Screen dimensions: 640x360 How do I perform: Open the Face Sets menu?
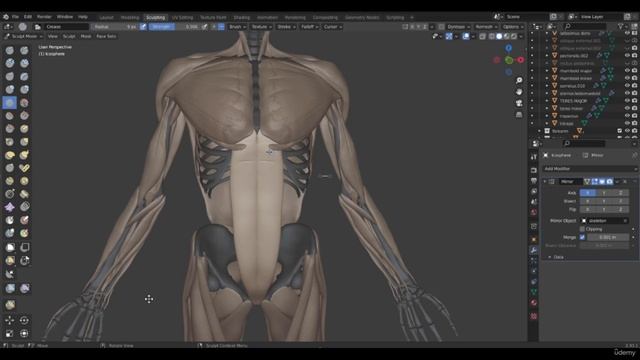pos(106,36)
